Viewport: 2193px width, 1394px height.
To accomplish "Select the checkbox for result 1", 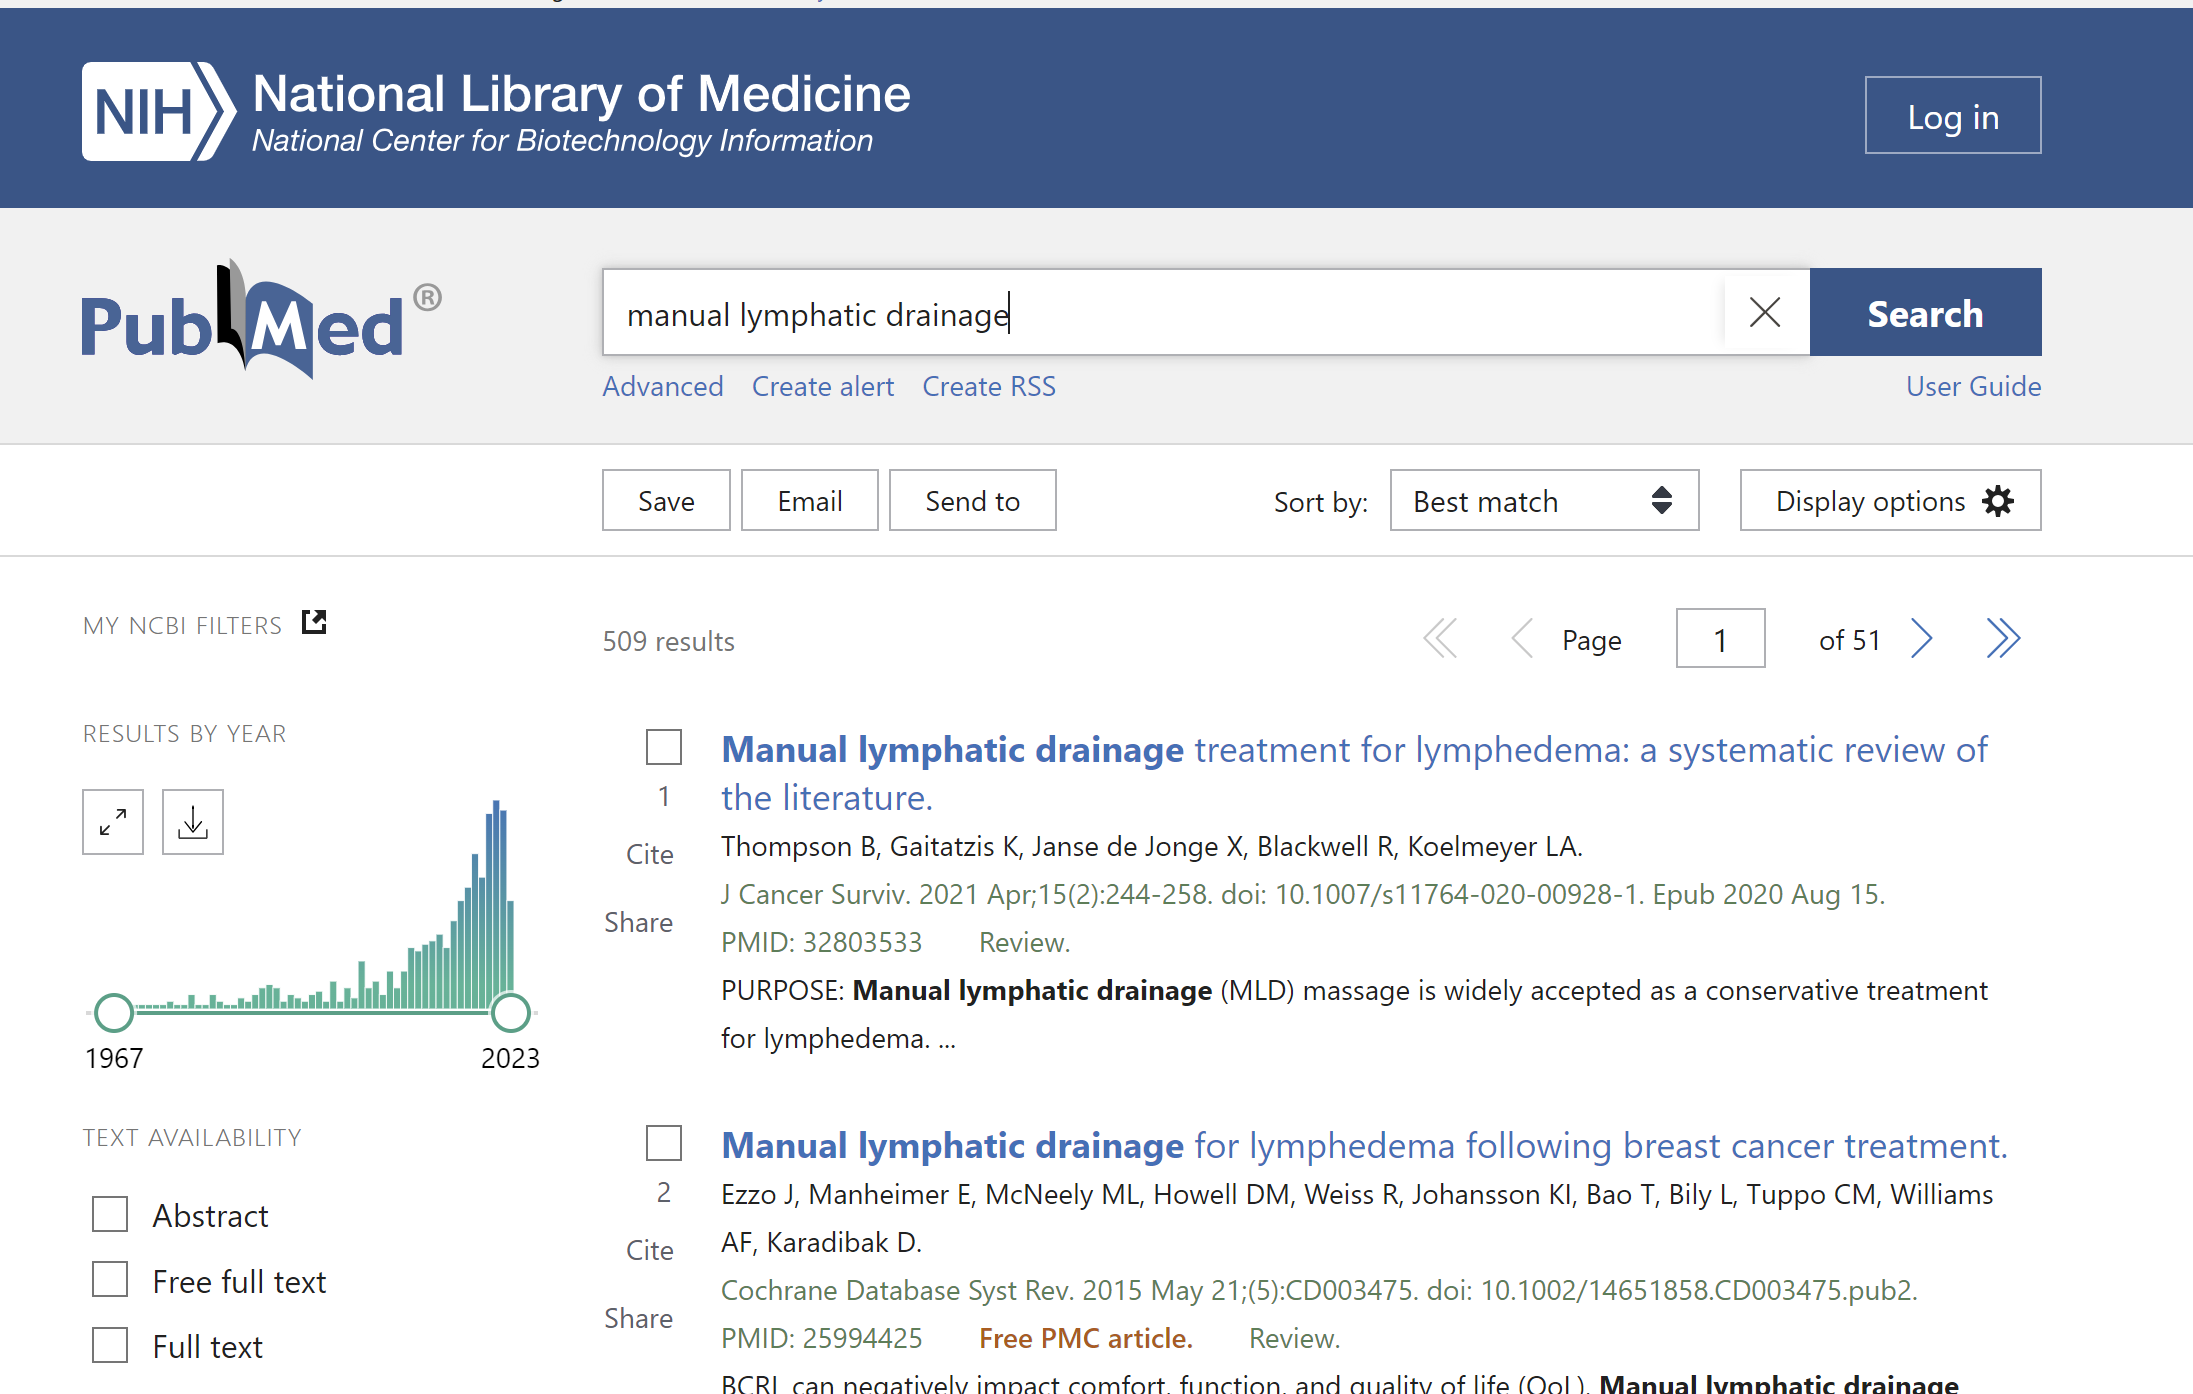I will click(x=664, y=747).
